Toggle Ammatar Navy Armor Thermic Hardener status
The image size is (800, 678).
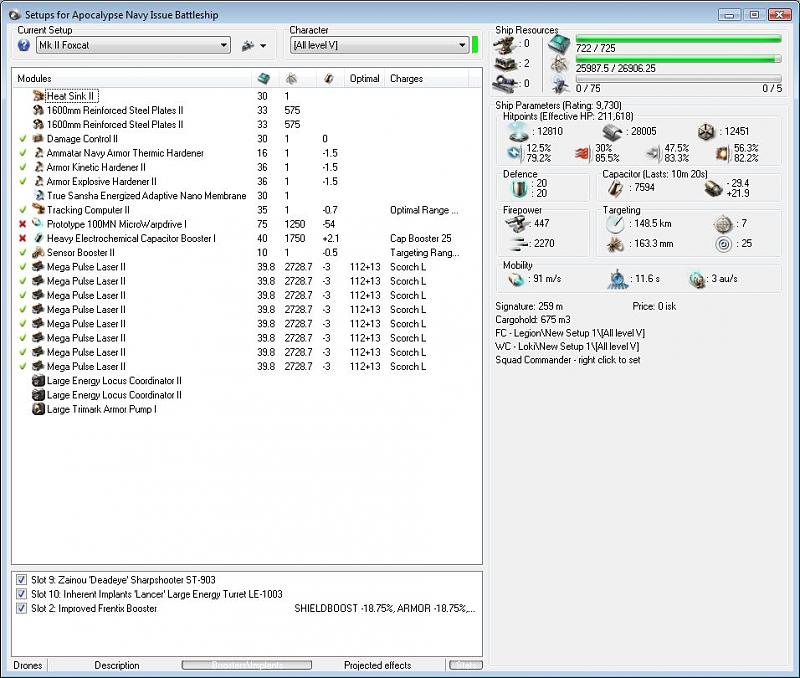click(22, 153)
